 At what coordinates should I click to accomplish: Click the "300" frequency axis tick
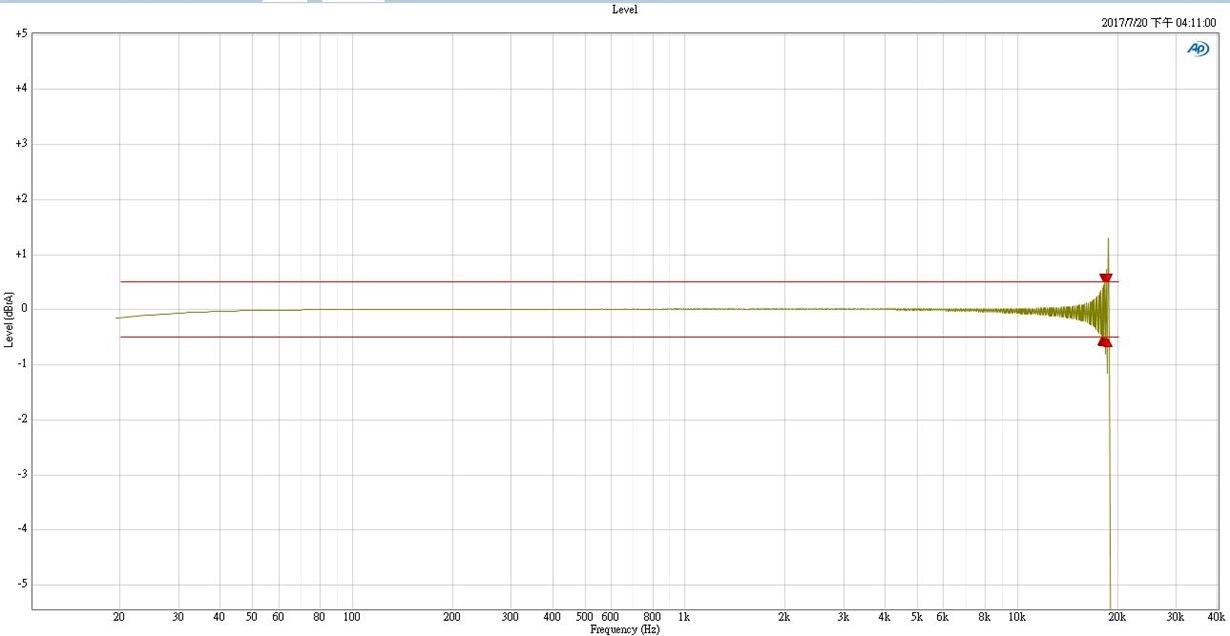coord(511,617)
